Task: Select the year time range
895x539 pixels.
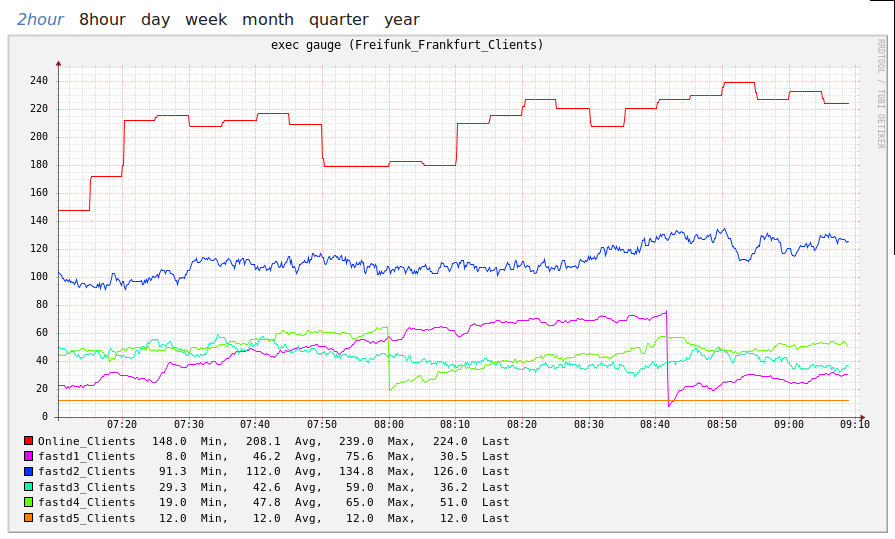Action: (x=402, y=20)
